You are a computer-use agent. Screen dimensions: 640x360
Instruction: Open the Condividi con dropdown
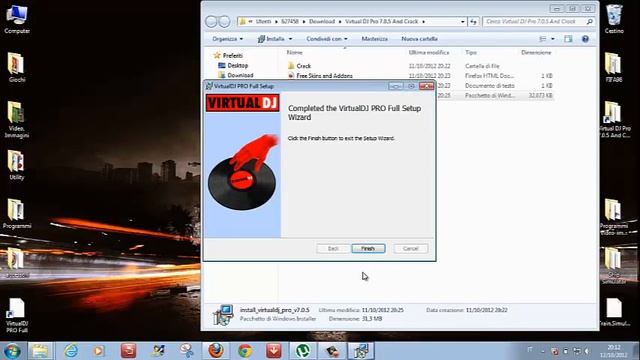pos(327,39)
